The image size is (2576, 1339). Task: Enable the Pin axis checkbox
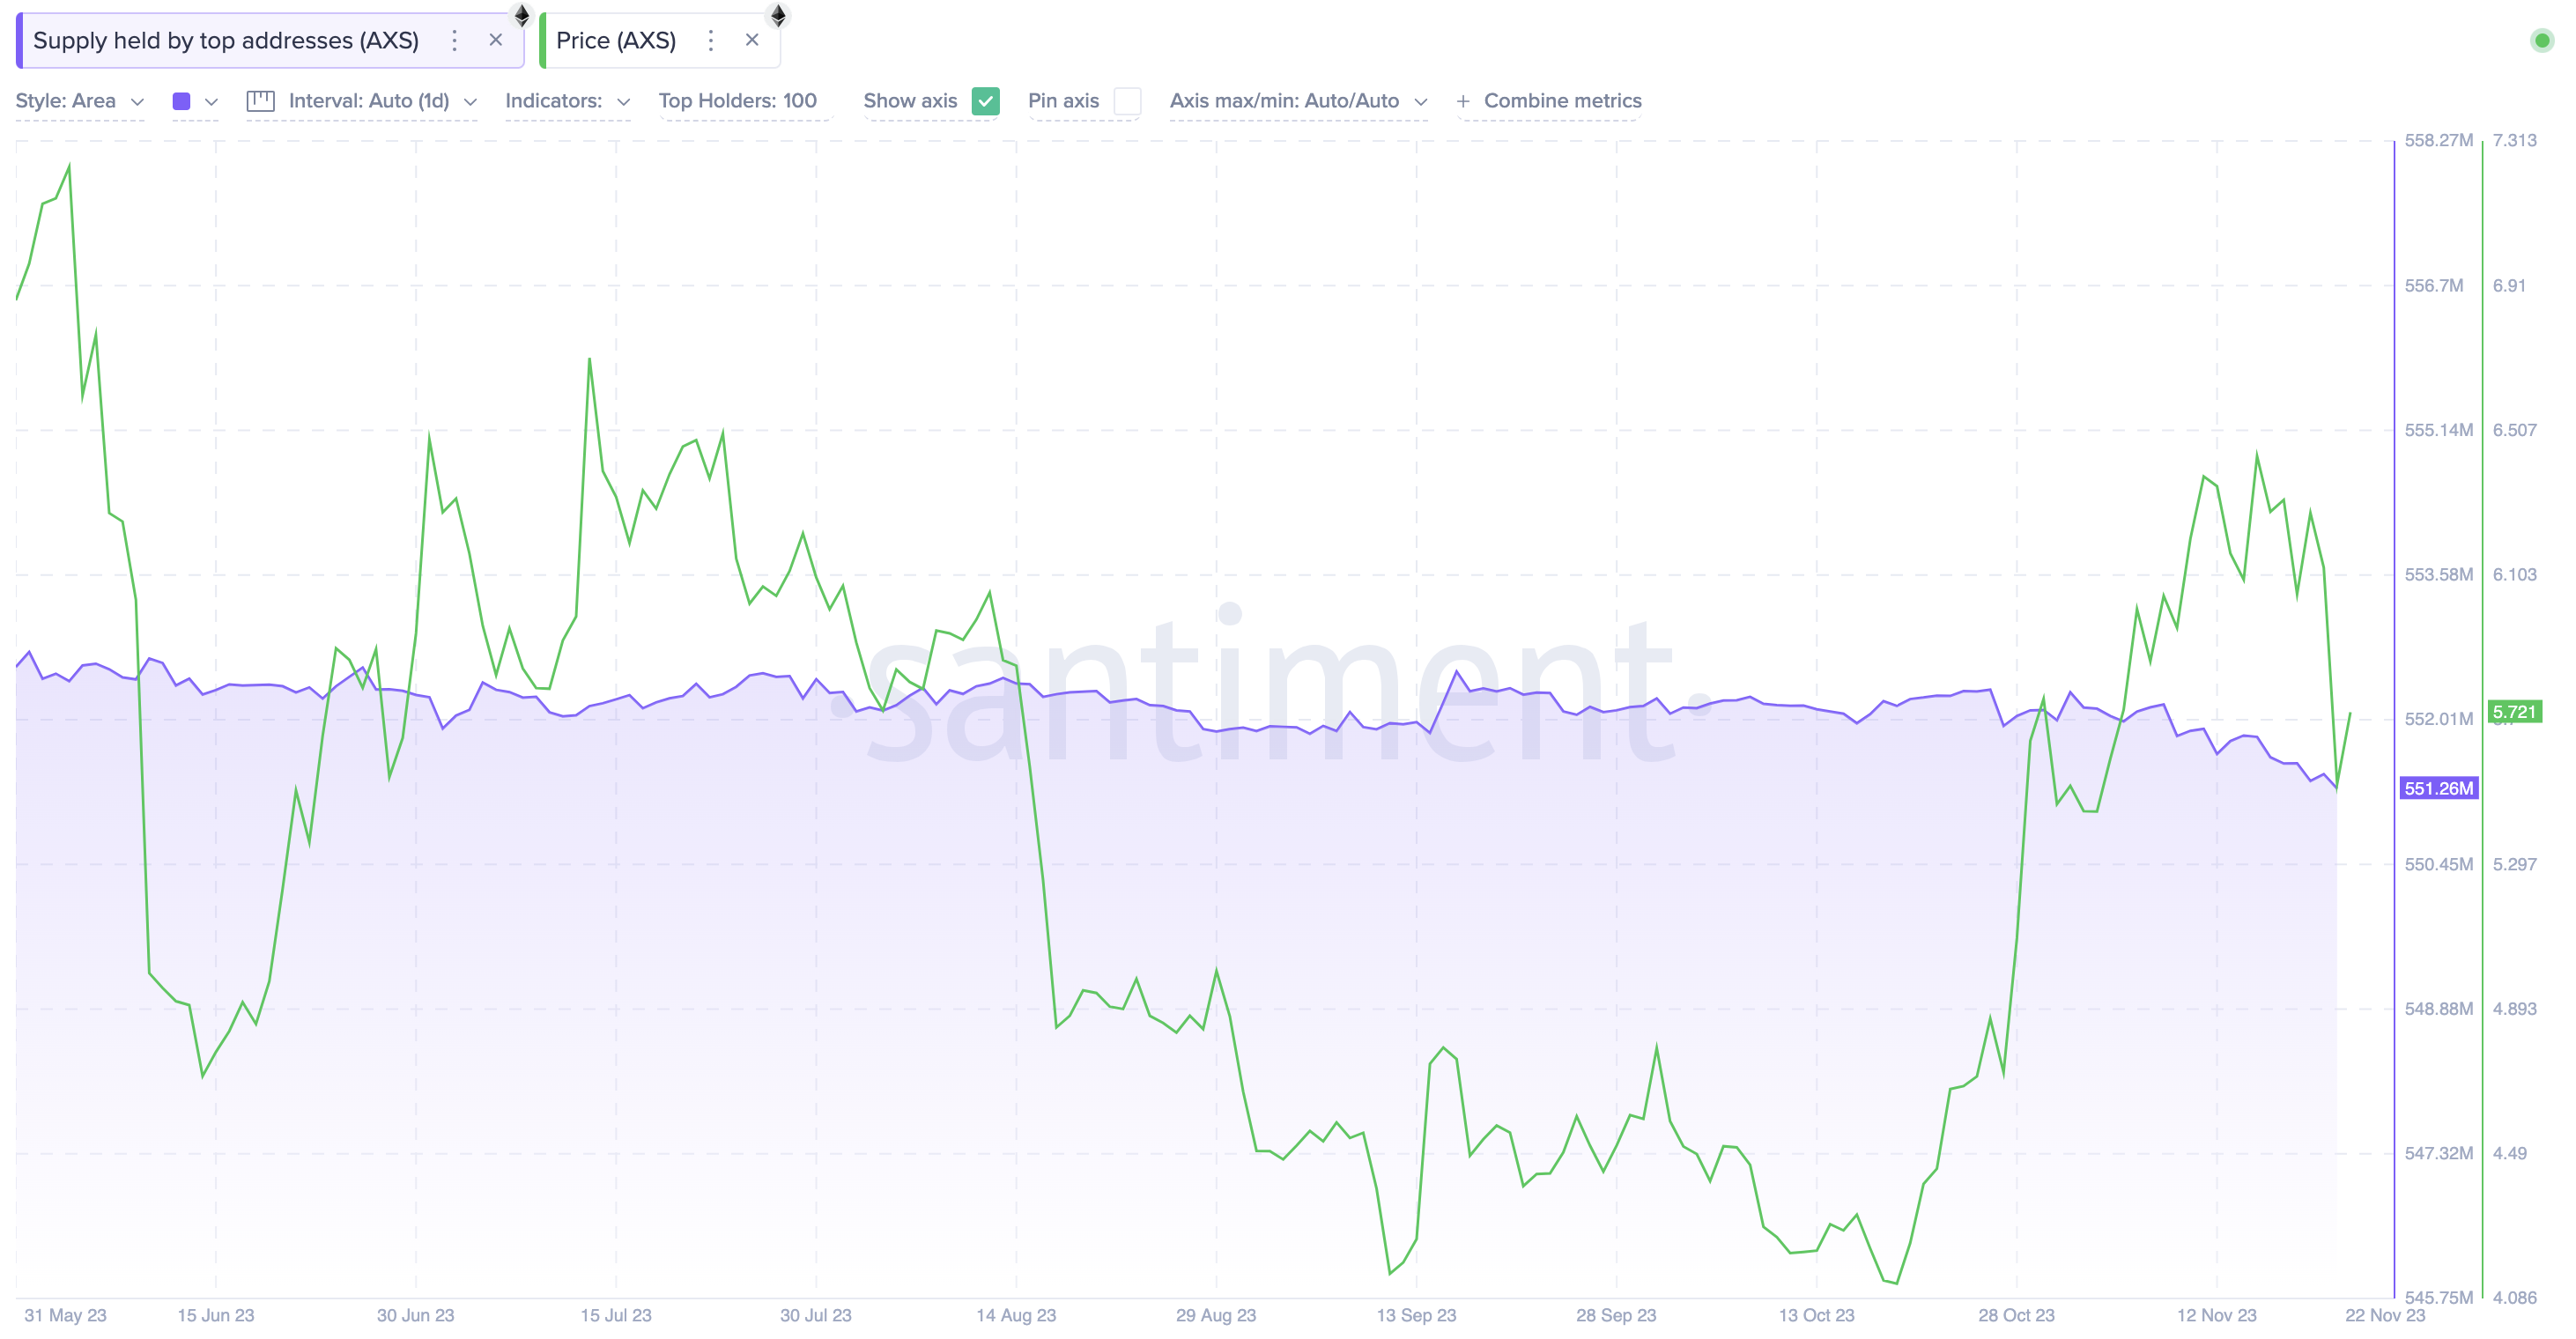coord(1127,101)
